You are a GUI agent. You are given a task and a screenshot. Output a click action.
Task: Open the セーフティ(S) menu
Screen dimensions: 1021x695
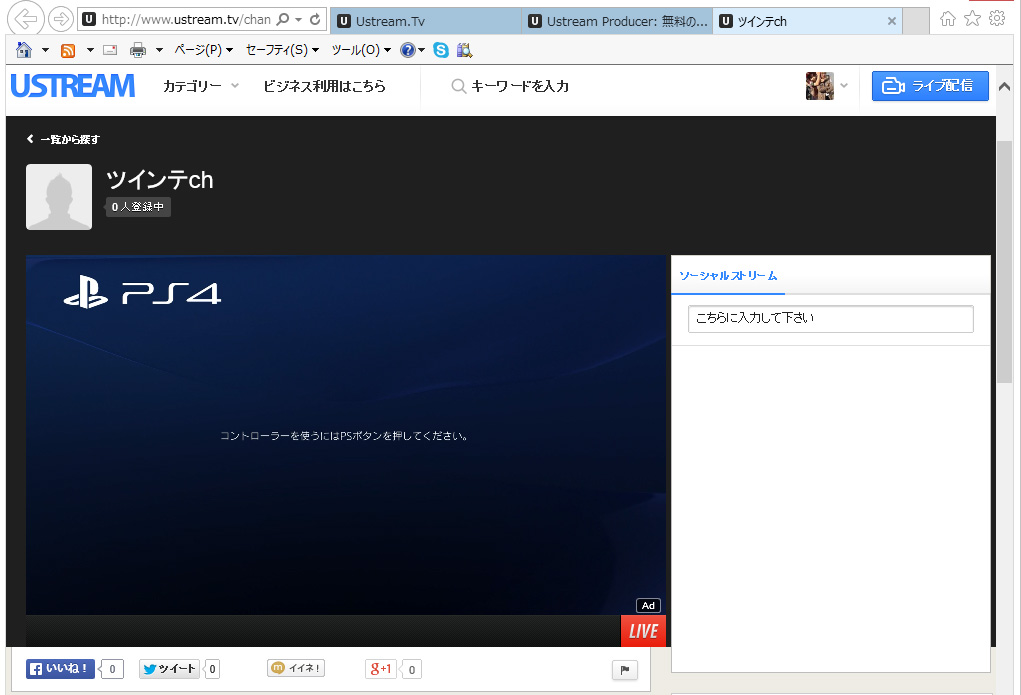[282, 50]
